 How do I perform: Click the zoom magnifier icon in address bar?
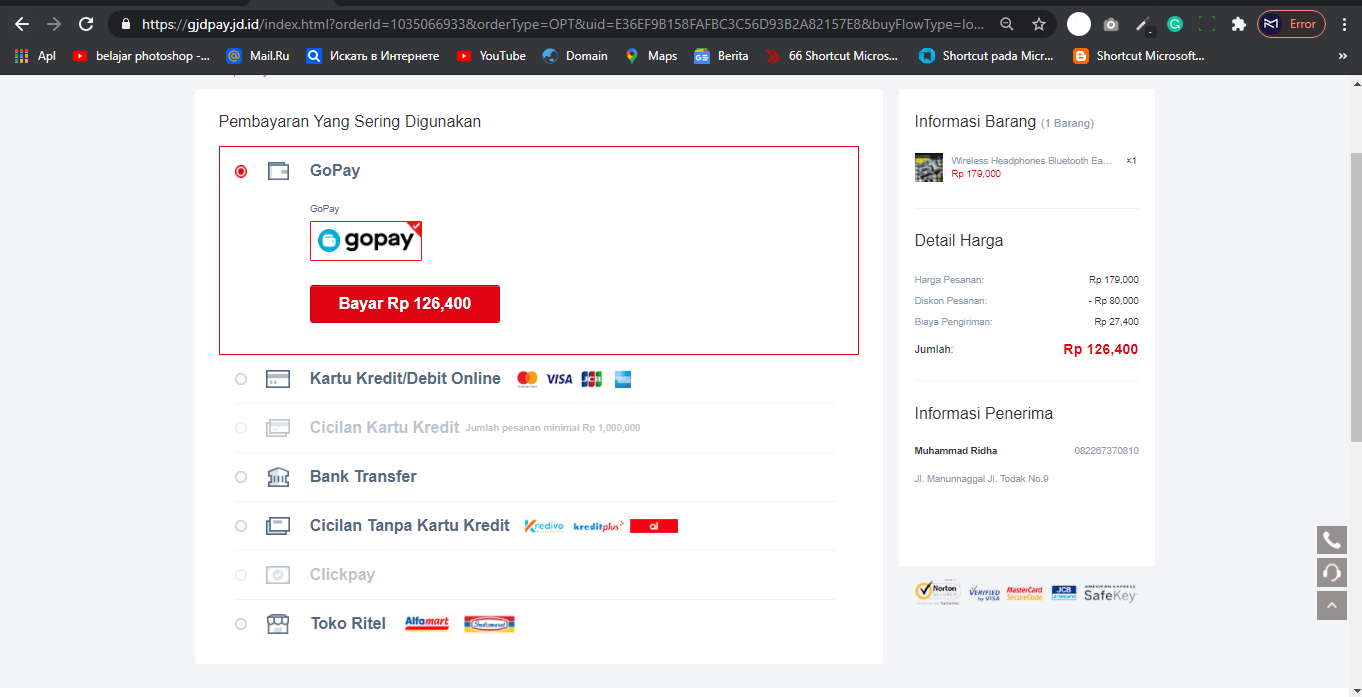coord(1007,24)
